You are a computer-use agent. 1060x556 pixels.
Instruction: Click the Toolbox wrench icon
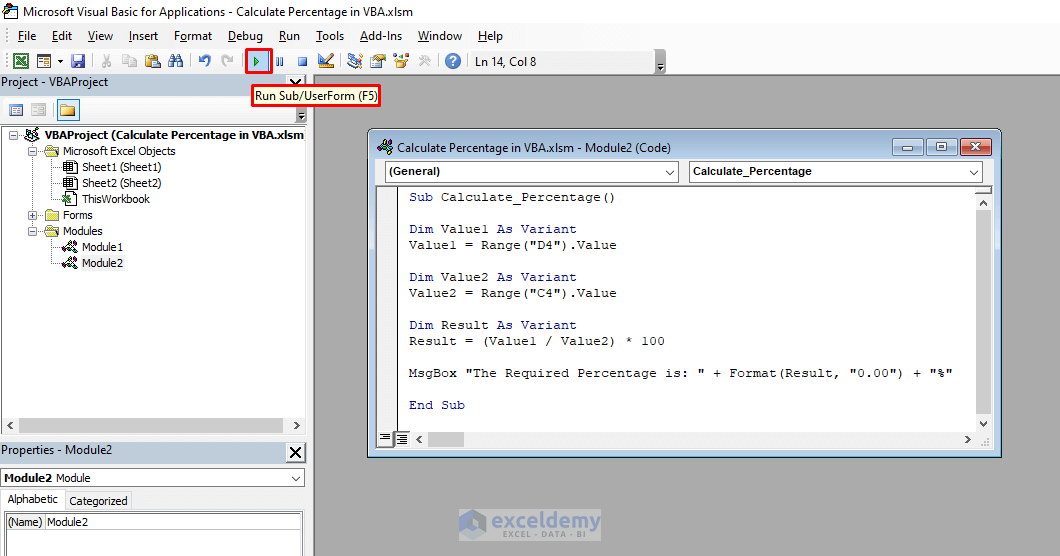[x=425, y=62]
